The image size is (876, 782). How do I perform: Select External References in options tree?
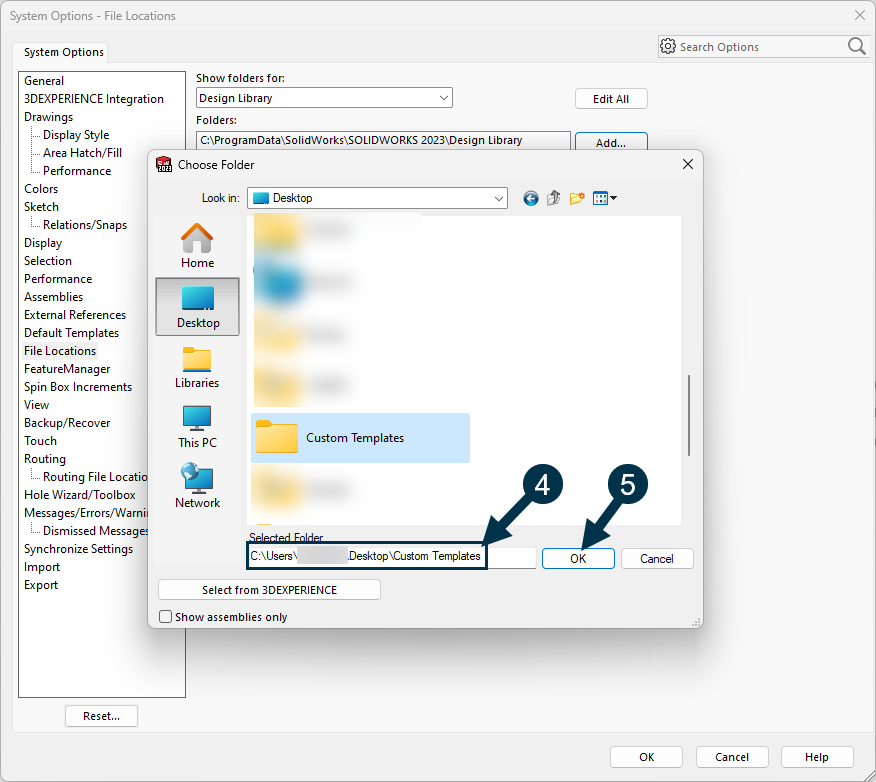click(x=75, y=315)
